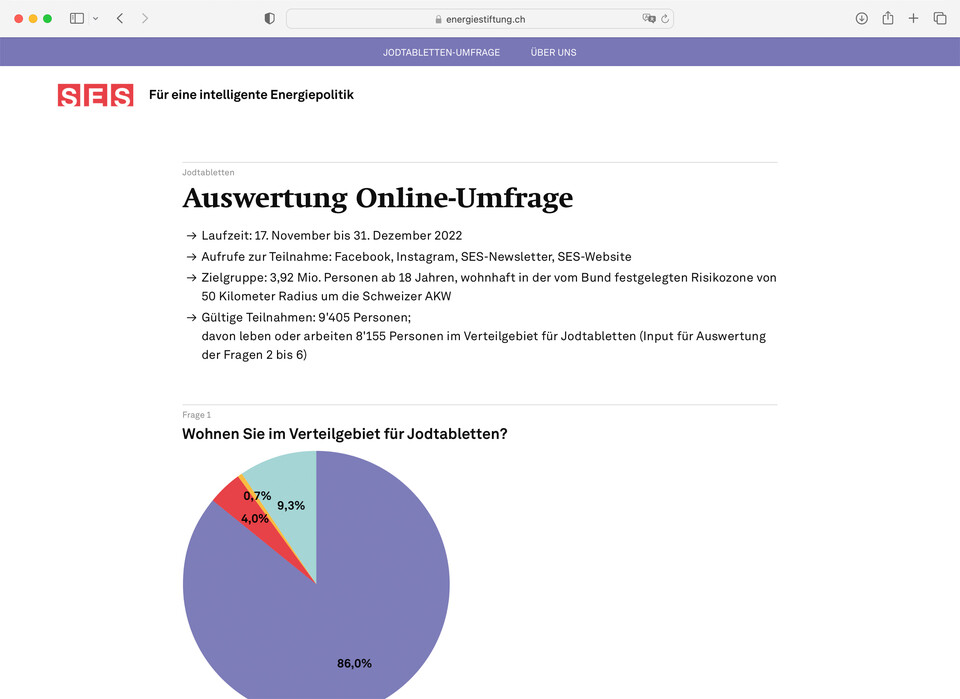Click the red SES logo

click(95, 95)
